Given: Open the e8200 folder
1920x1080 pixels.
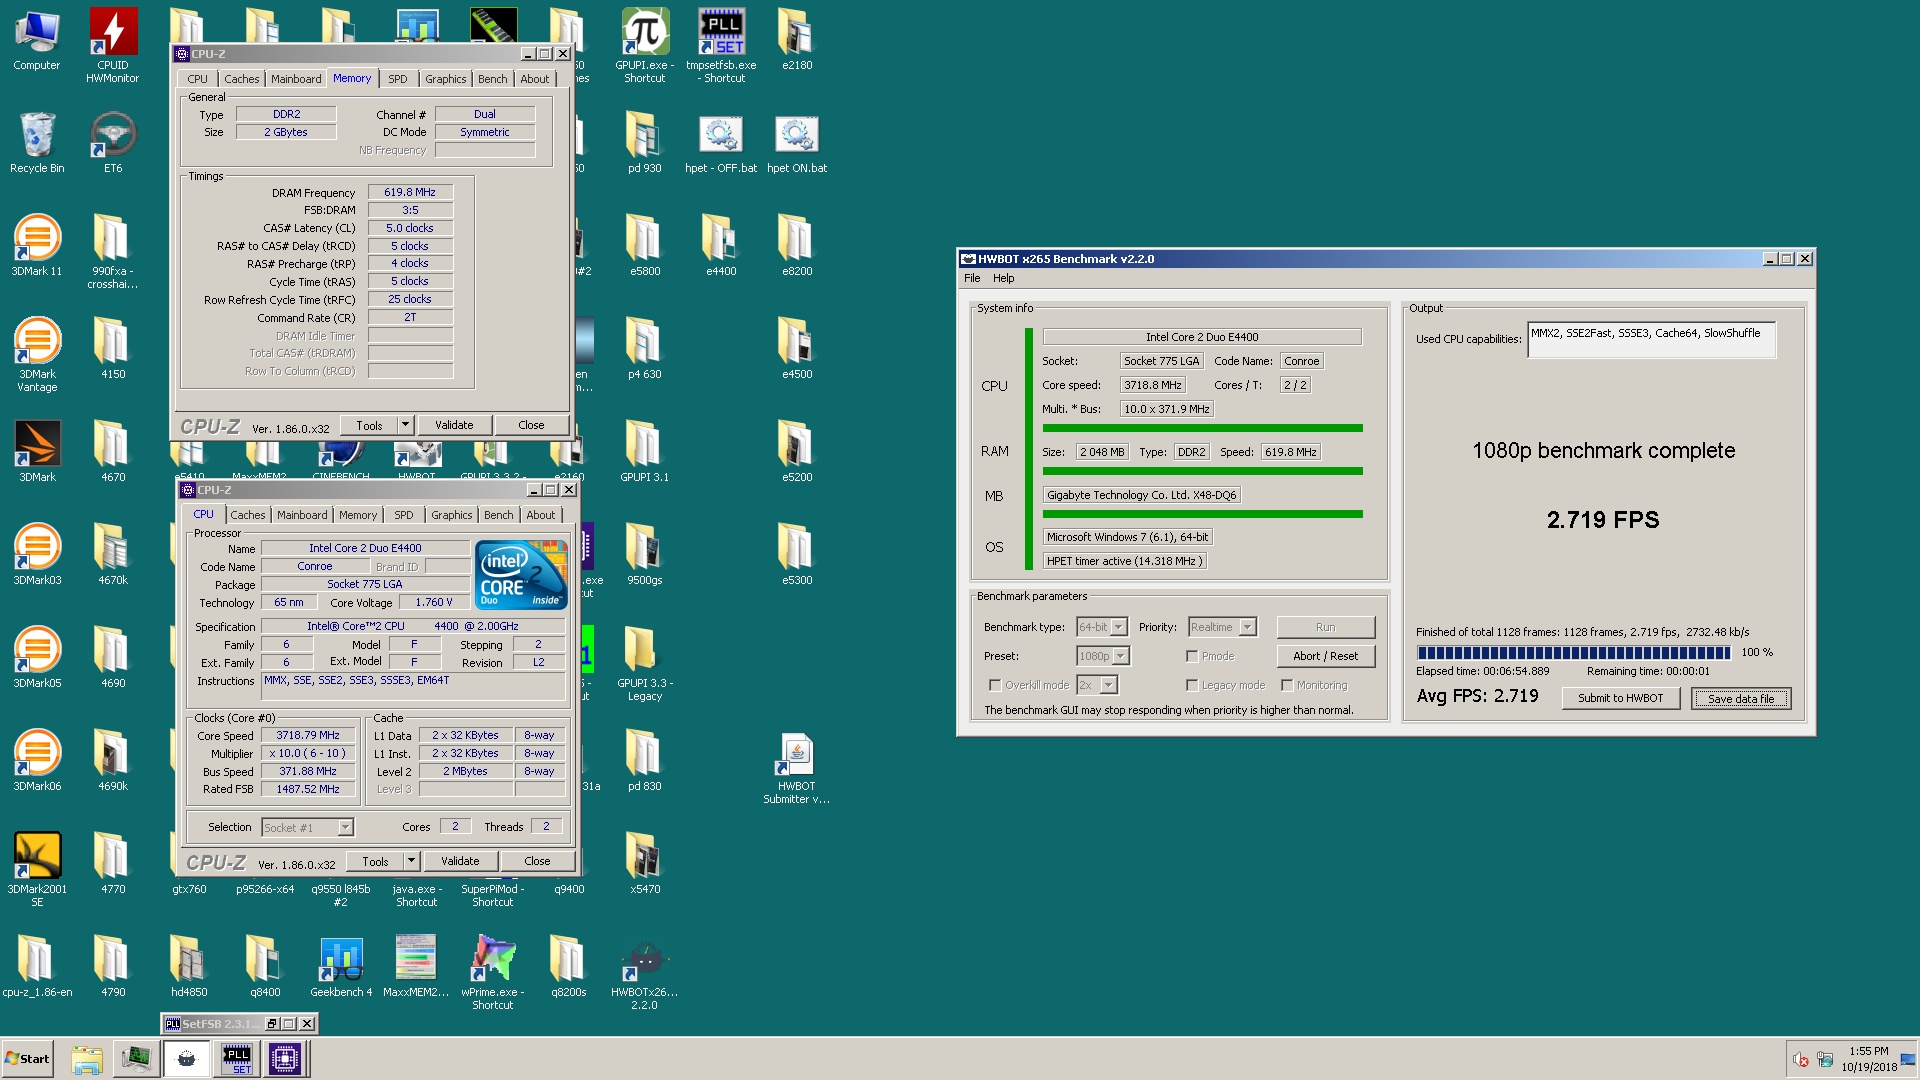Looking at the screenshot, I should pos(797,245).
